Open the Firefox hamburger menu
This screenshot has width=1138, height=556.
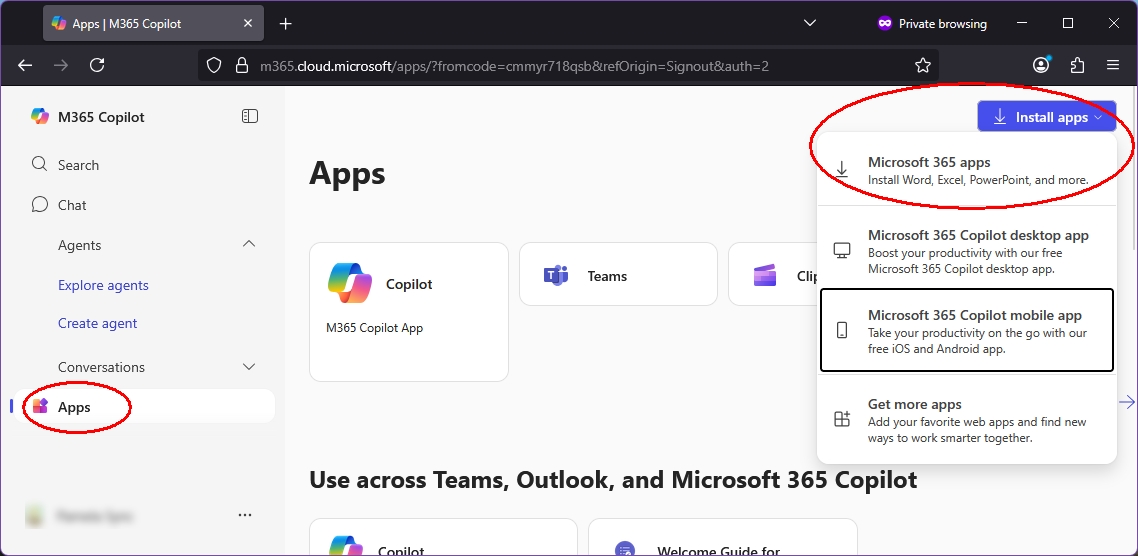[1113, 65]
